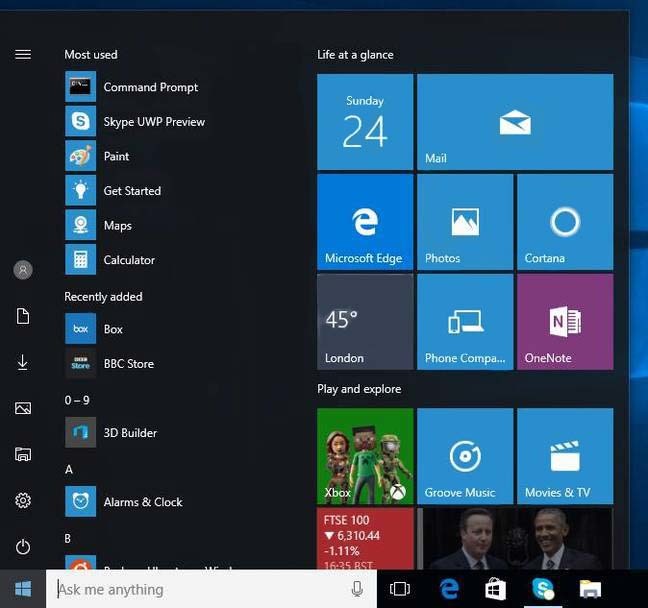Viewport: 648px width, 608px height.
Task: Click the user account avatar
Action: [x=23, y=270]
